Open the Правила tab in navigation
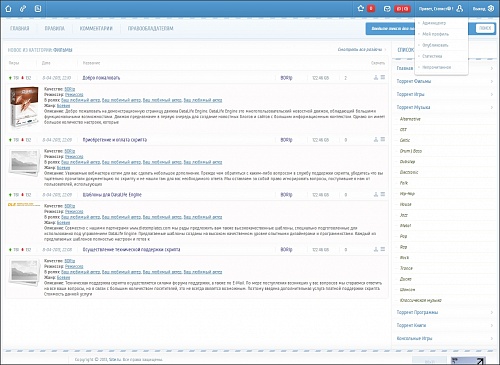The height and width of the screenshot is (365, 500). click(55, 29)
